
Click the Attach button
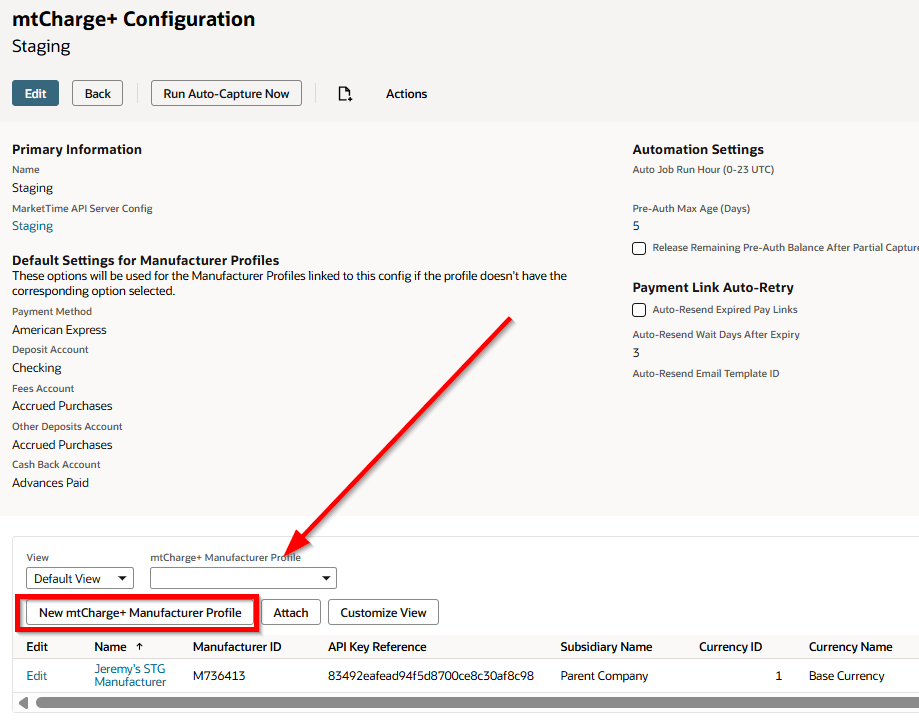click(291, 612)
